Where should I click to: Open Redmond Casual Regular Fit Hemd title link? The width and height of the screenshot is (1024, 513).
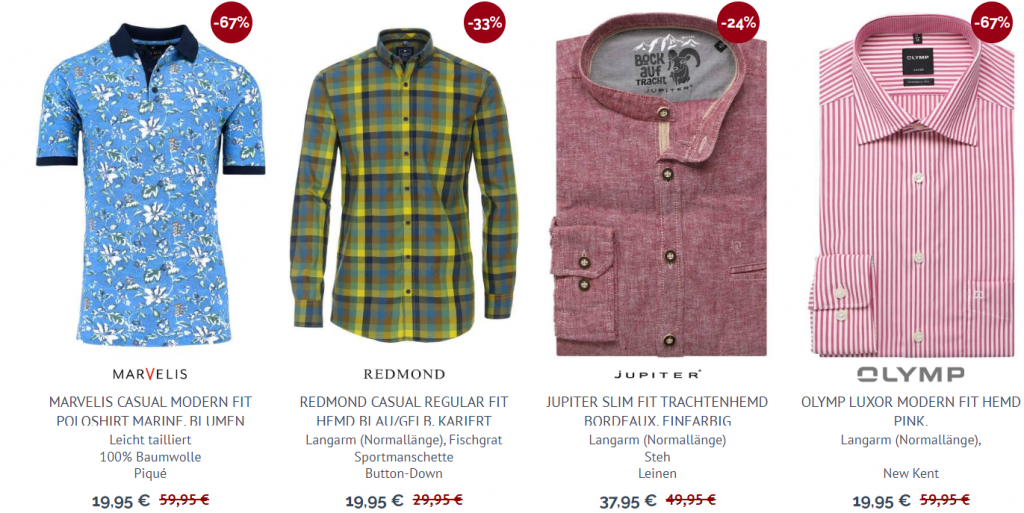[x=404, y=411]
